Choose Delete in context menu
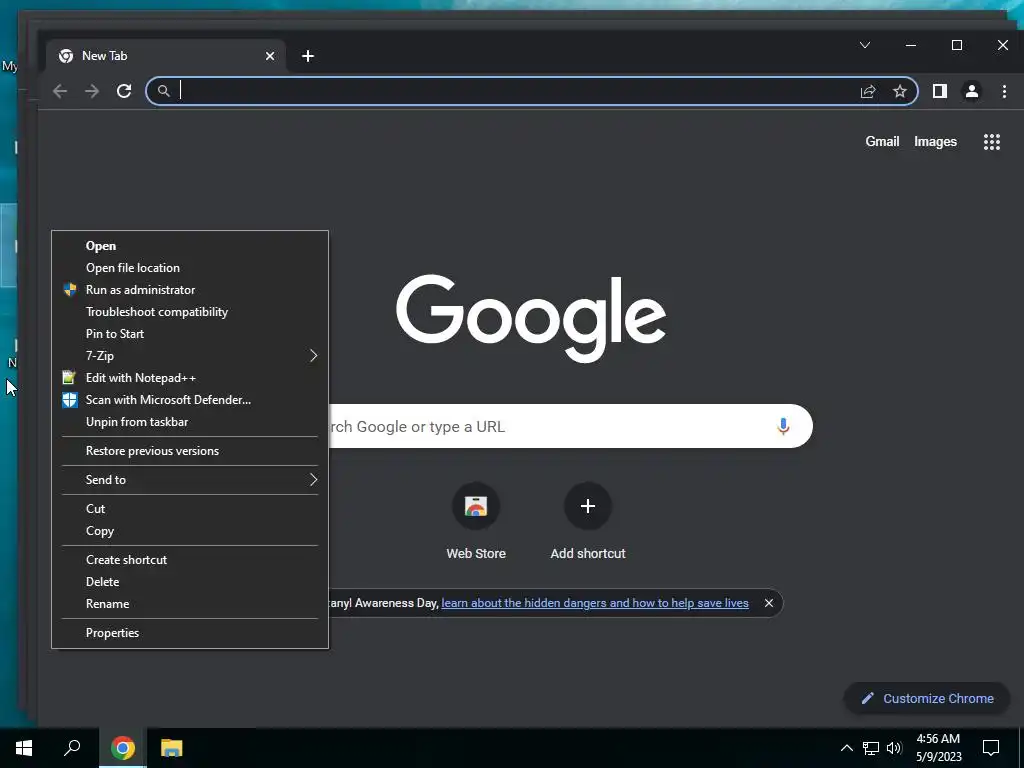 point(190,582)
